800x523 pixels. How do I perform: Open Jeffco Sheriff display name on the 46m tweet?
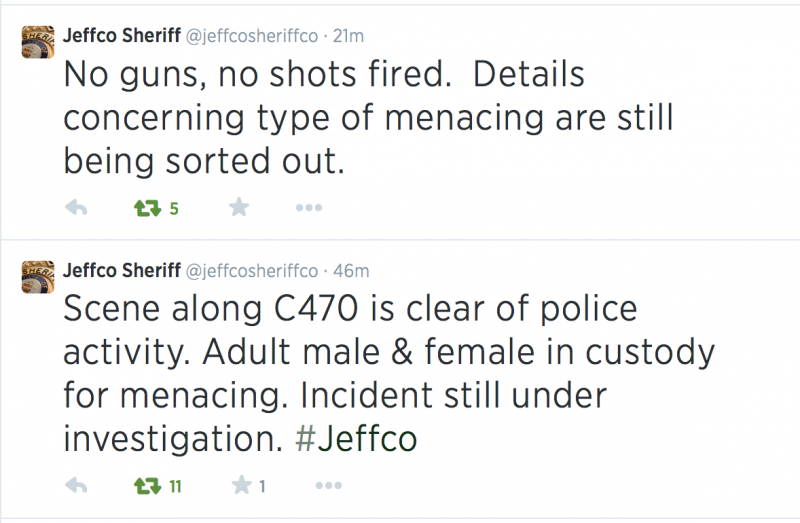click(x=120, y=271)
